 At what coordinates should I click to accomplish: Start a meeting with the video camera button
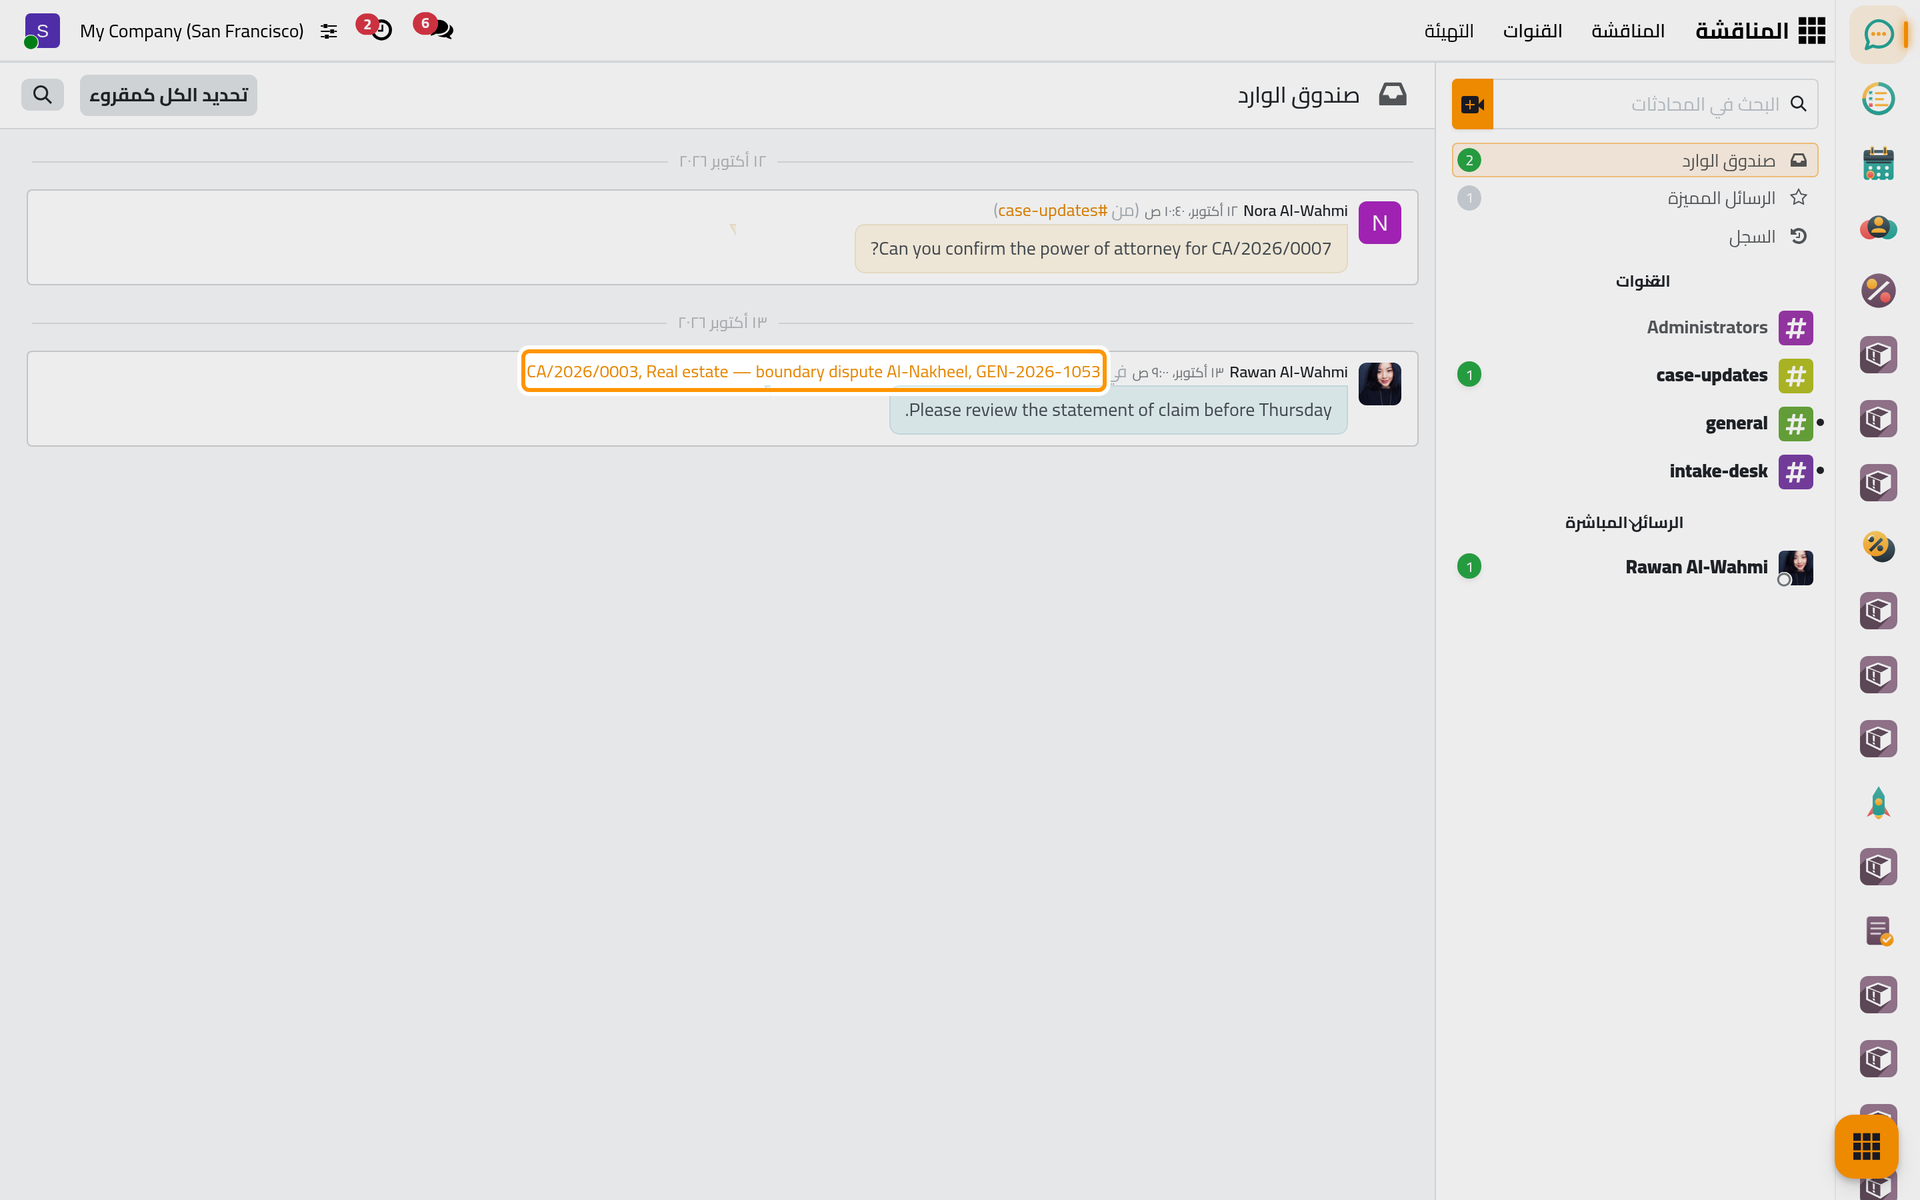[1472, 104]
